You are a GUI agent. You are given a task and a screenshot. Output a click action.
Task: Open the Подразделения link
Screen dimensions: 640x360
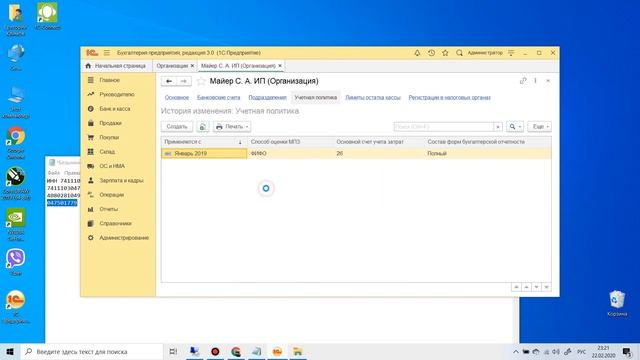(x=267, y=98)
